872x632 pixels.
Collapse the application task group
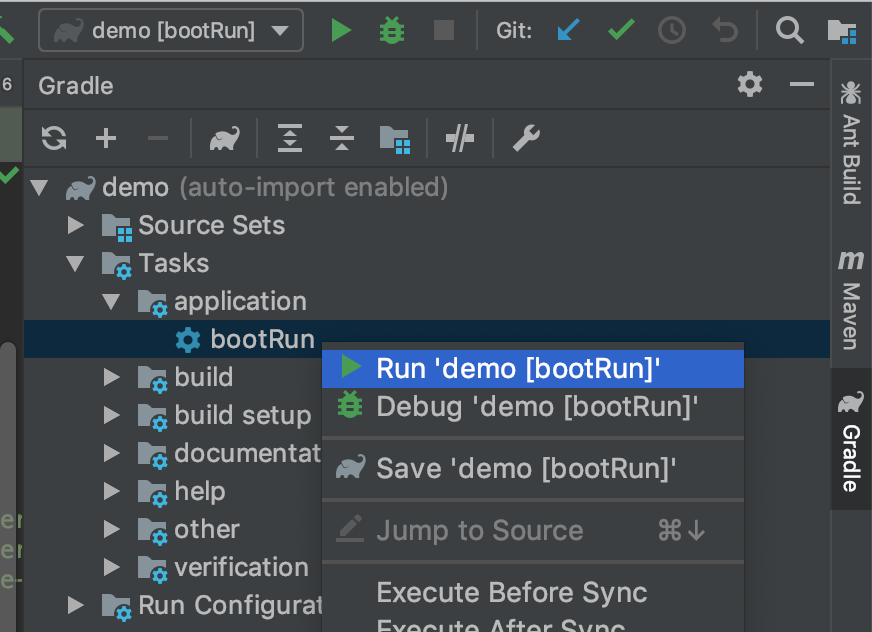(x=111, y=302)
